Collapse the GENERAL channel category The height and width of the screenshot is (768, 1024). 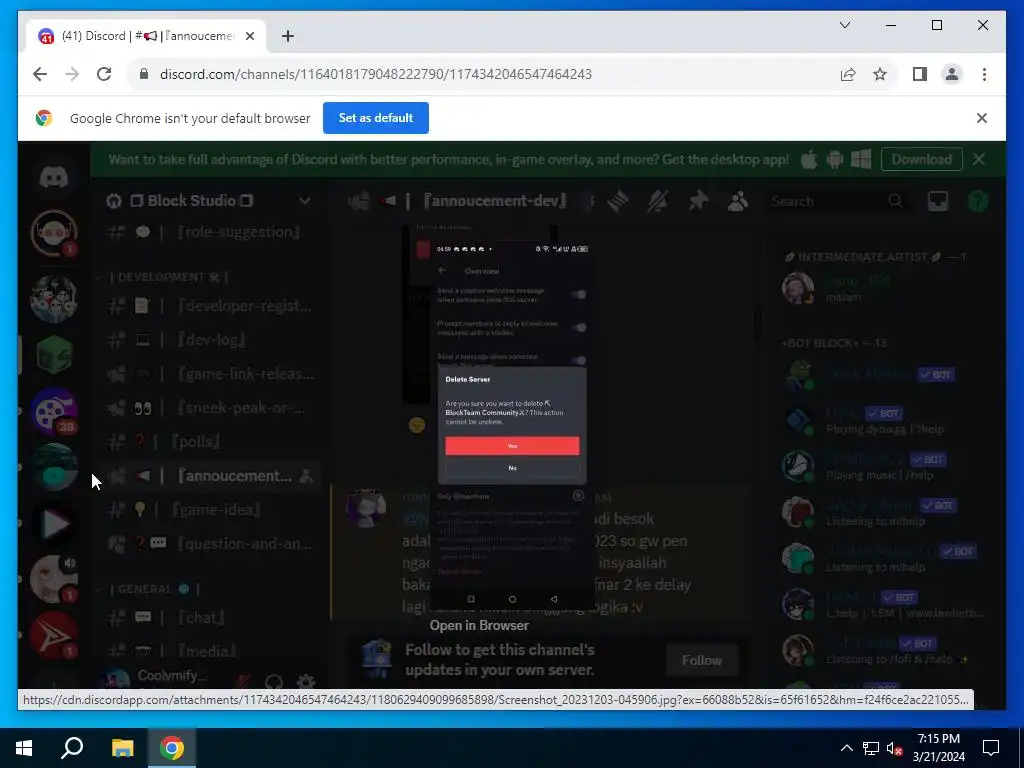[154, 589]
